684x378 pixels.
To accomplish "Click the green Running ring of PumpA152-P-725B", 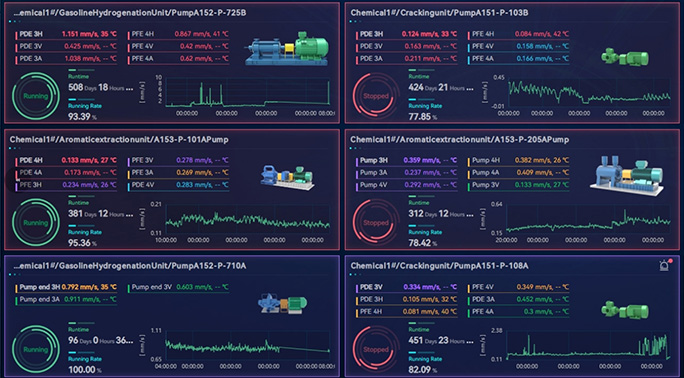I will click(x=36, y=96).
